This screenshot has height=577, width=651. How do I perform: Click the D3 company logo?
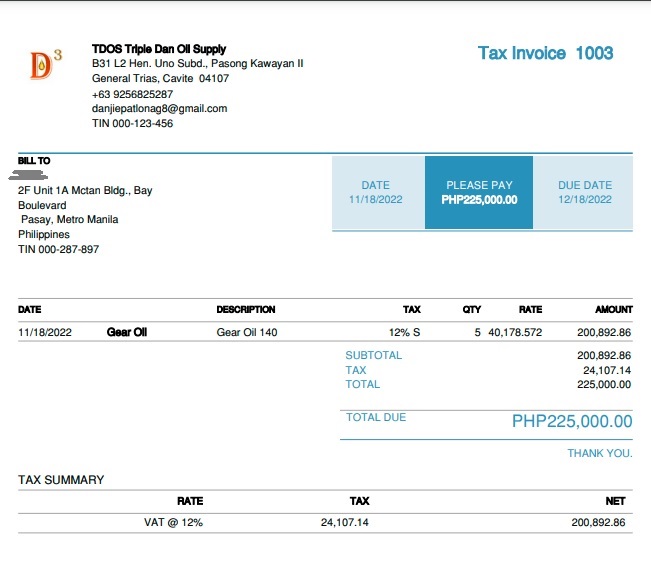coord(45,65)
